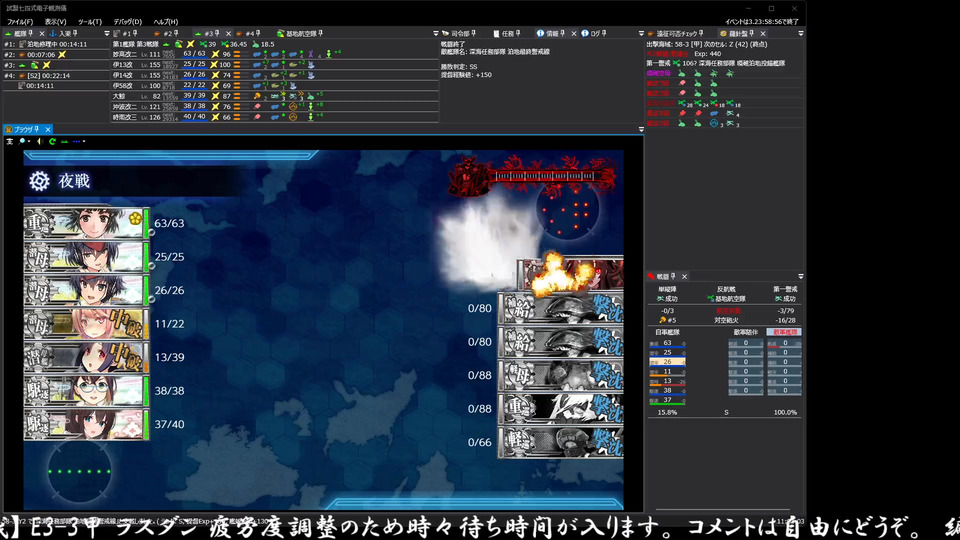Expand the 羅針盤 pane right-side dropdown

point(801,34)
